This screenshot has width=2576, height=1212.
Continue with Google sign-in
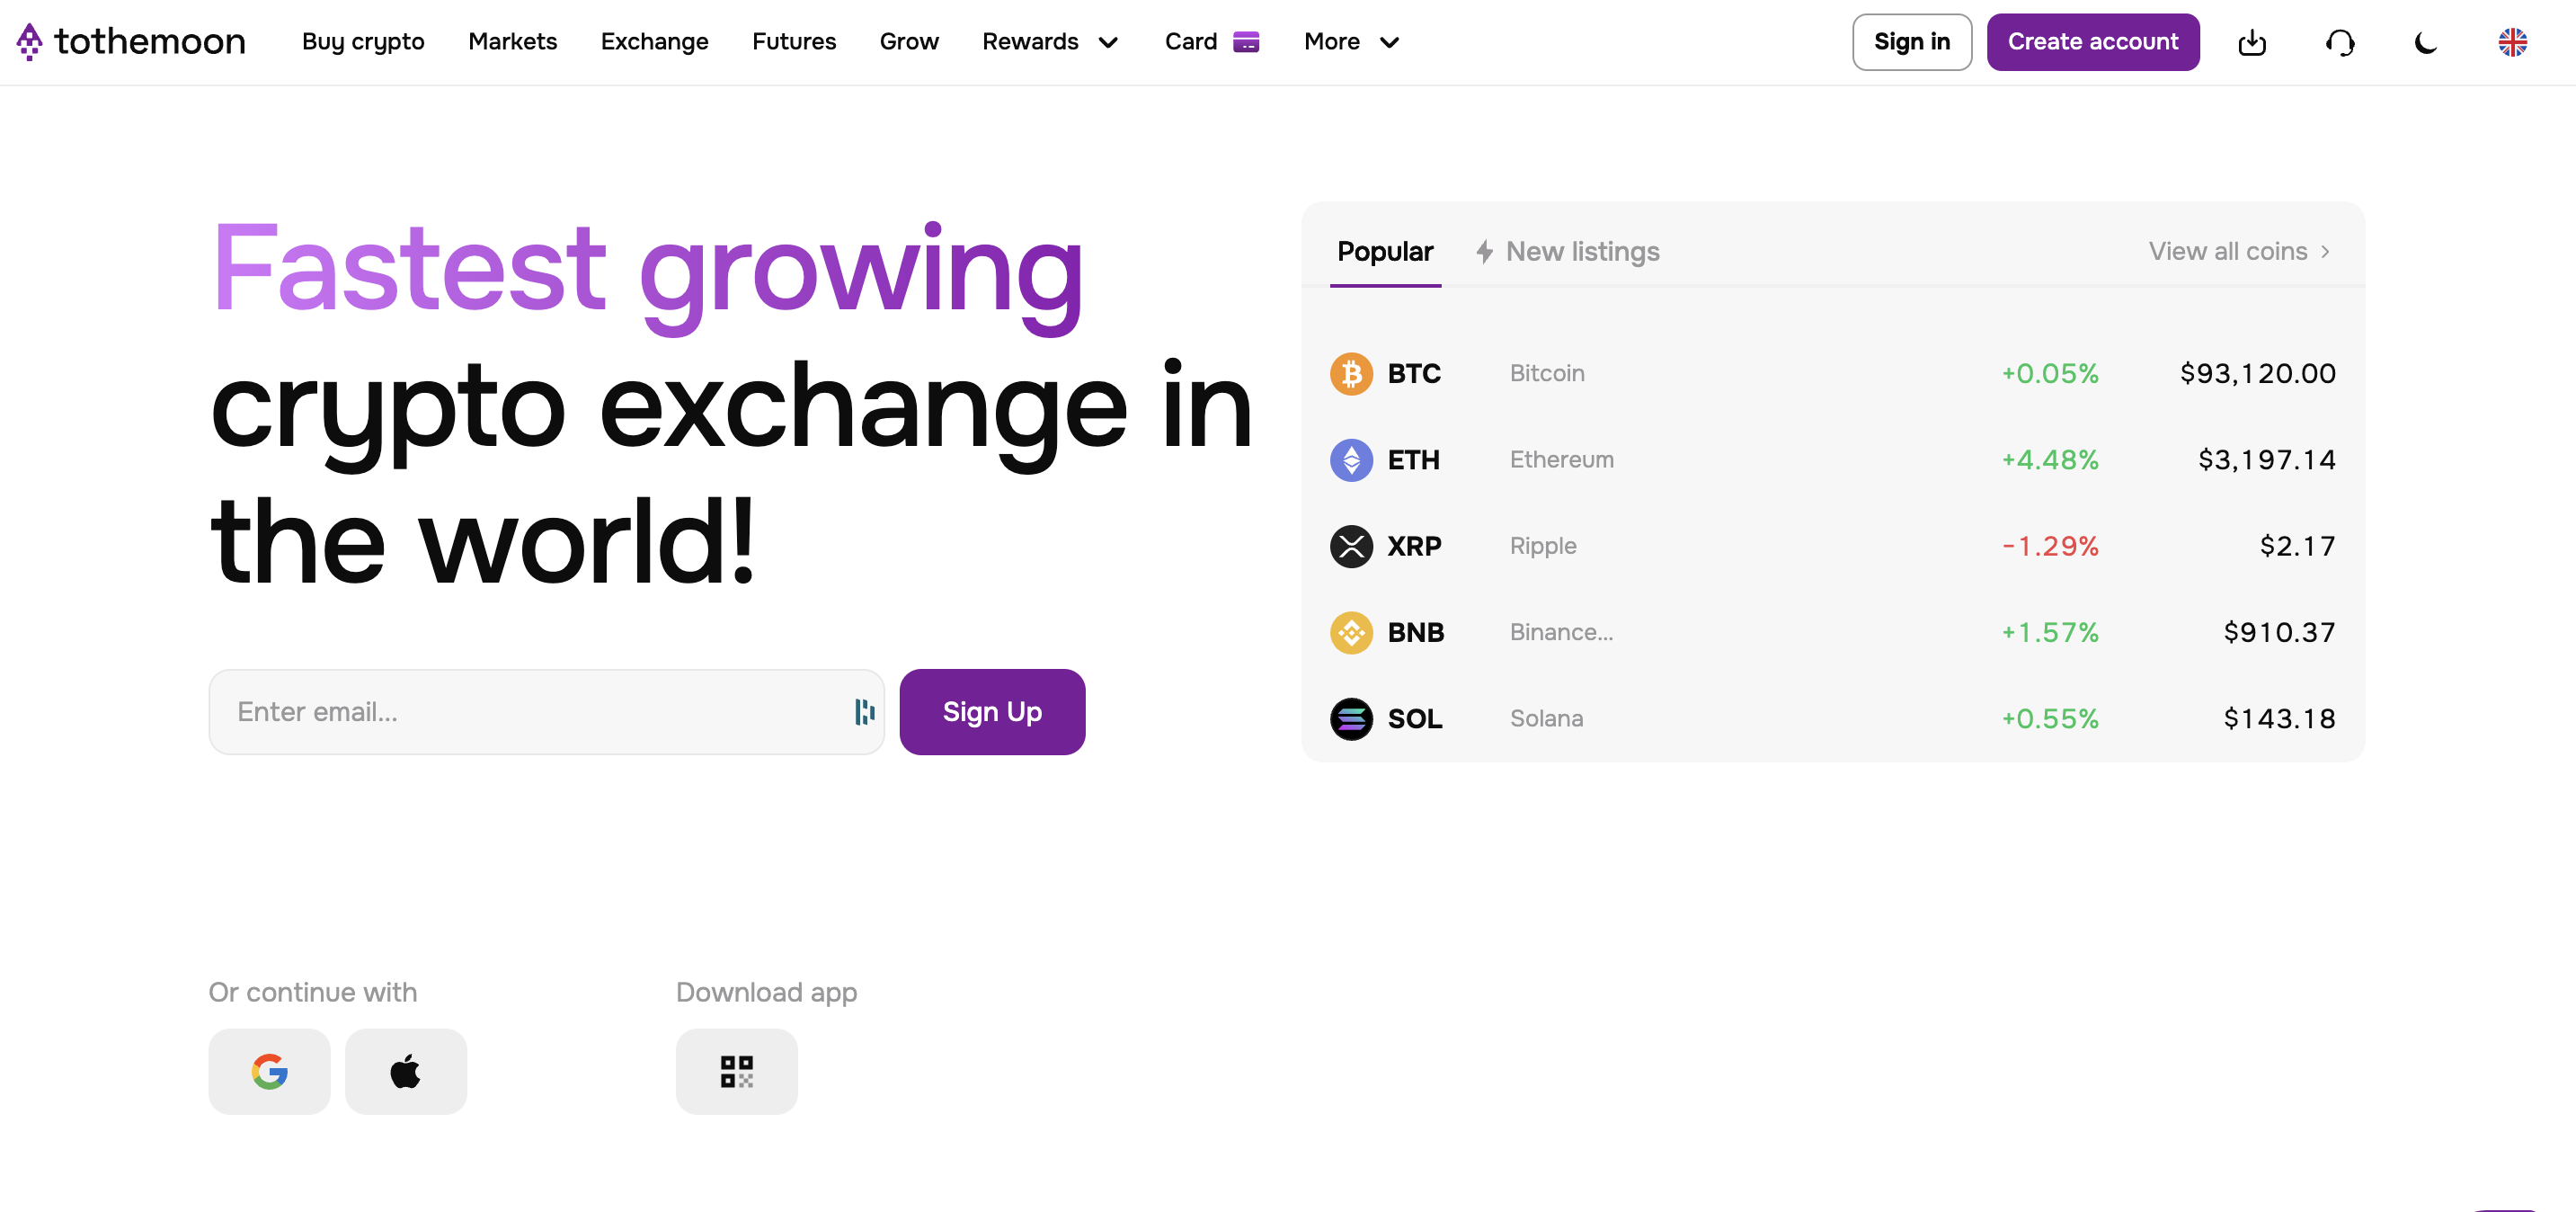[x=269, y=1071]
